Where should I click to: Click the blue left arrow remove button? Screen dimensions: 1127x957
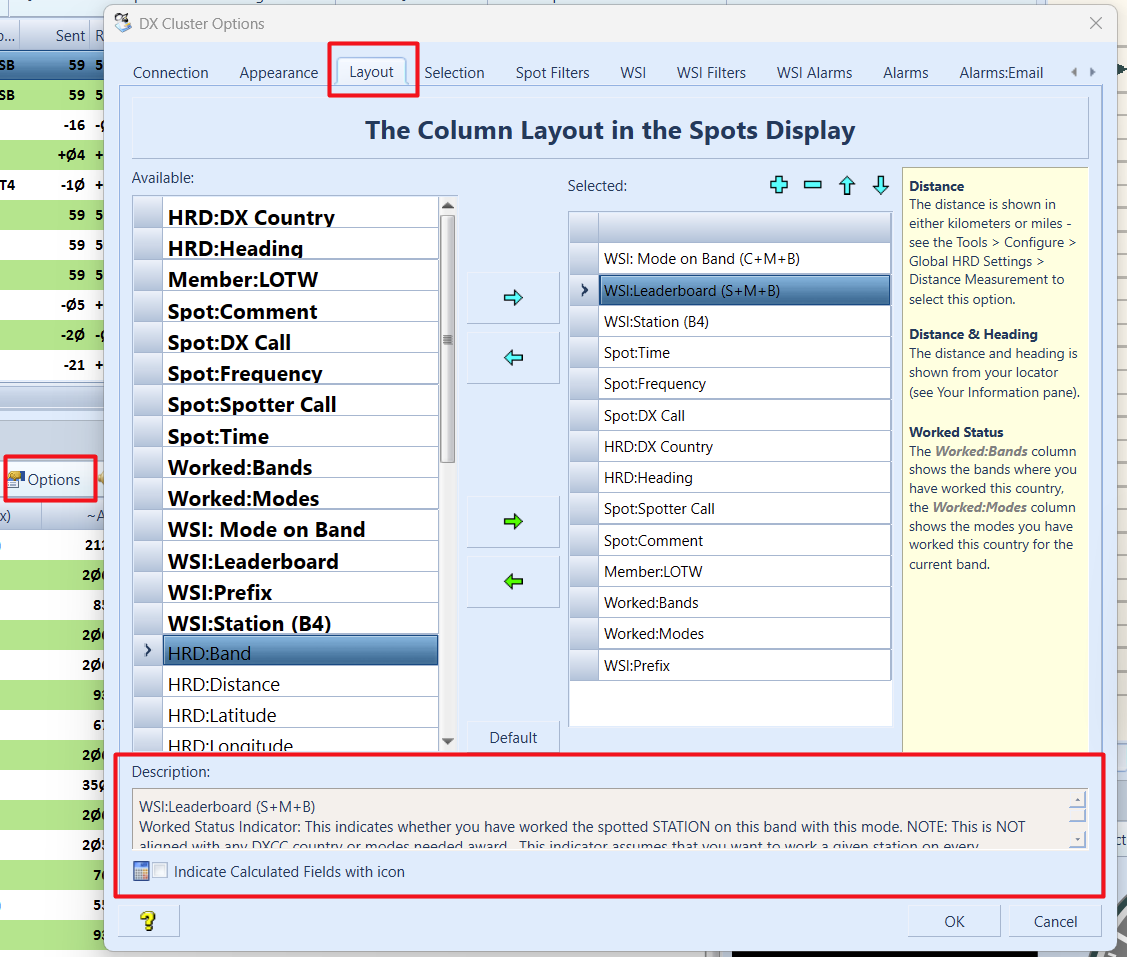tap(513, 358)
